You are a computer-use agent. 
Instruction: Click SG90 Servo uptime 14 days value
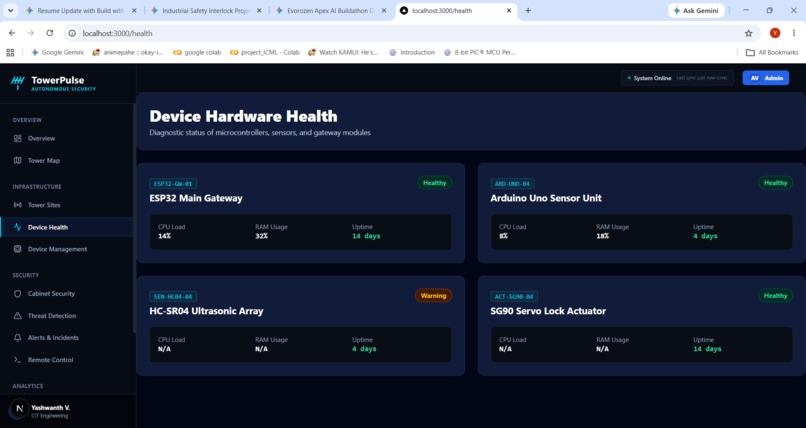(x=707, y=349)
